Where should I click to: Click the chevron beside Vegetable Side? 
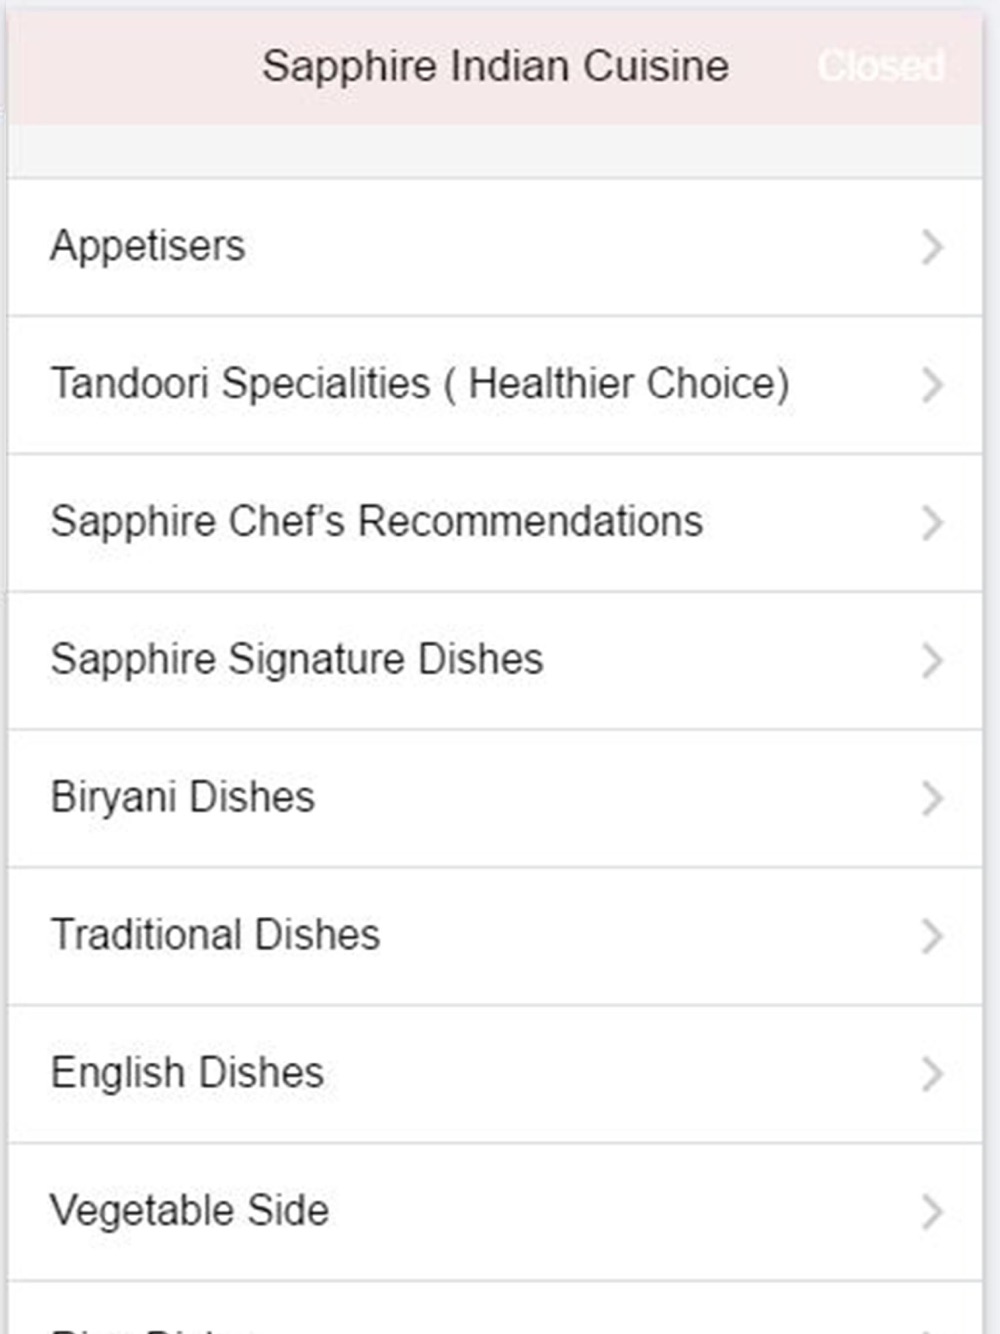coord(932,1212)
